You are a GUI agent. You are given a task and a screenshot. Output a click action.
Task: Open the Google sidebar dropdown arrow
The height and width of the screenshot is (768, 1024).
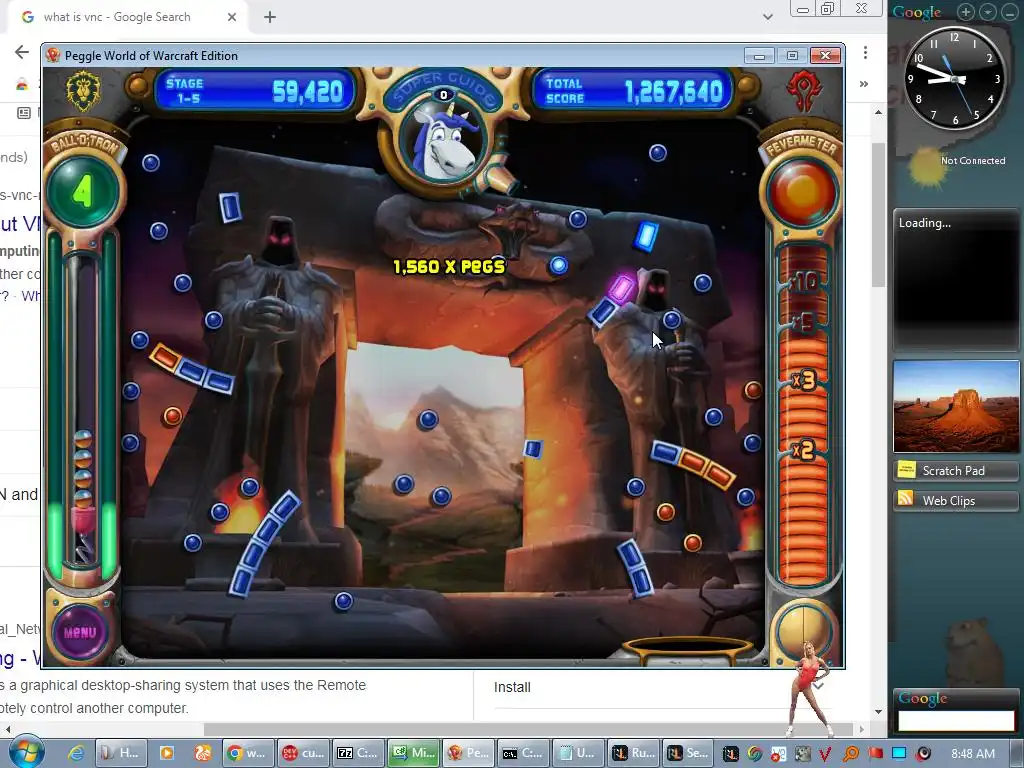pyautogui.click(x=988, y=12)
